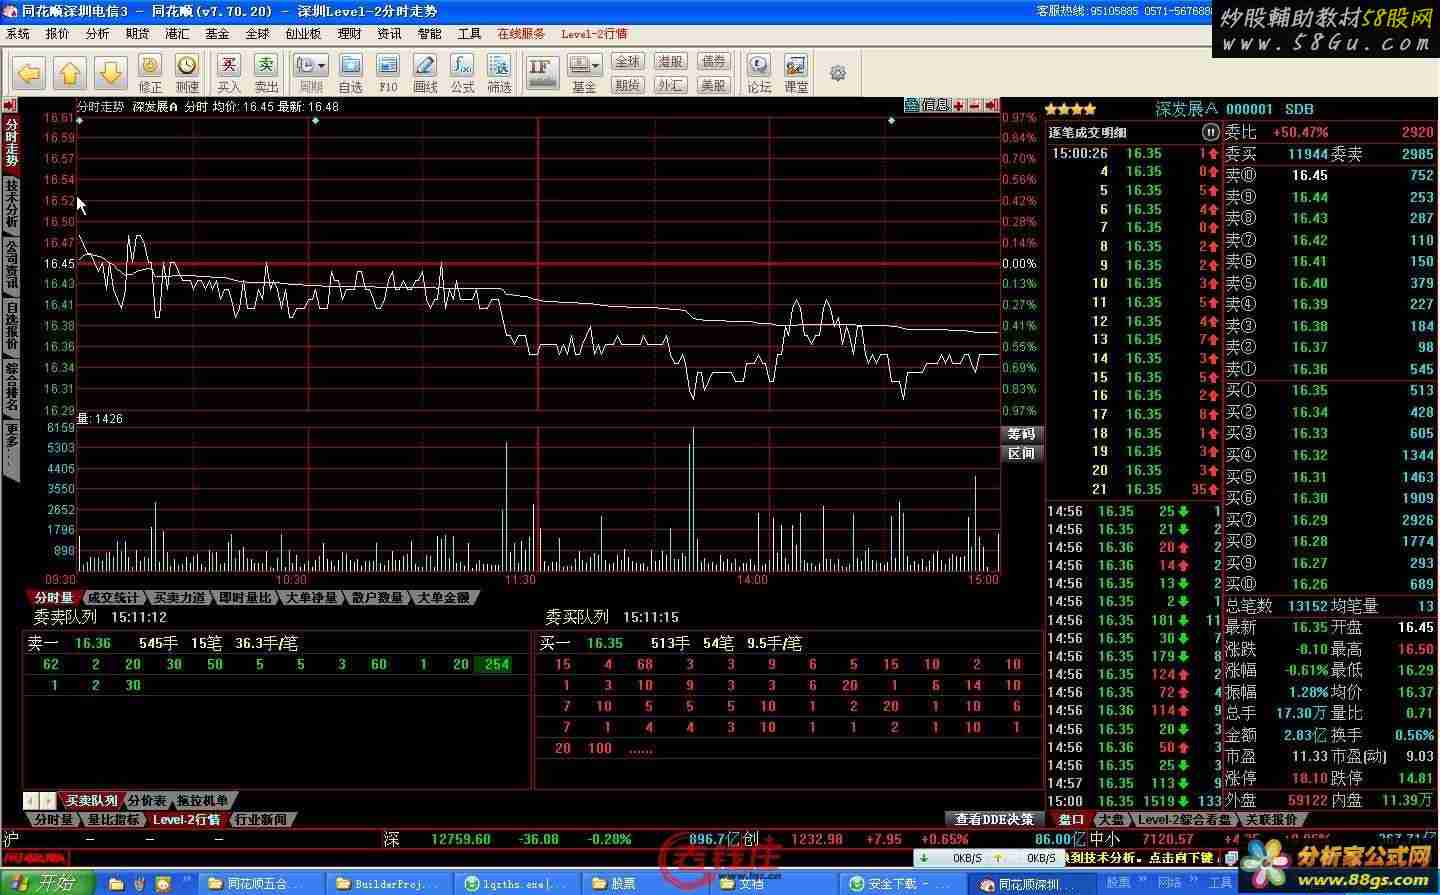Toggle the 区间 range statistics view
Viewport: 1440px width, 895px height.
click(x=1022, y=453)
